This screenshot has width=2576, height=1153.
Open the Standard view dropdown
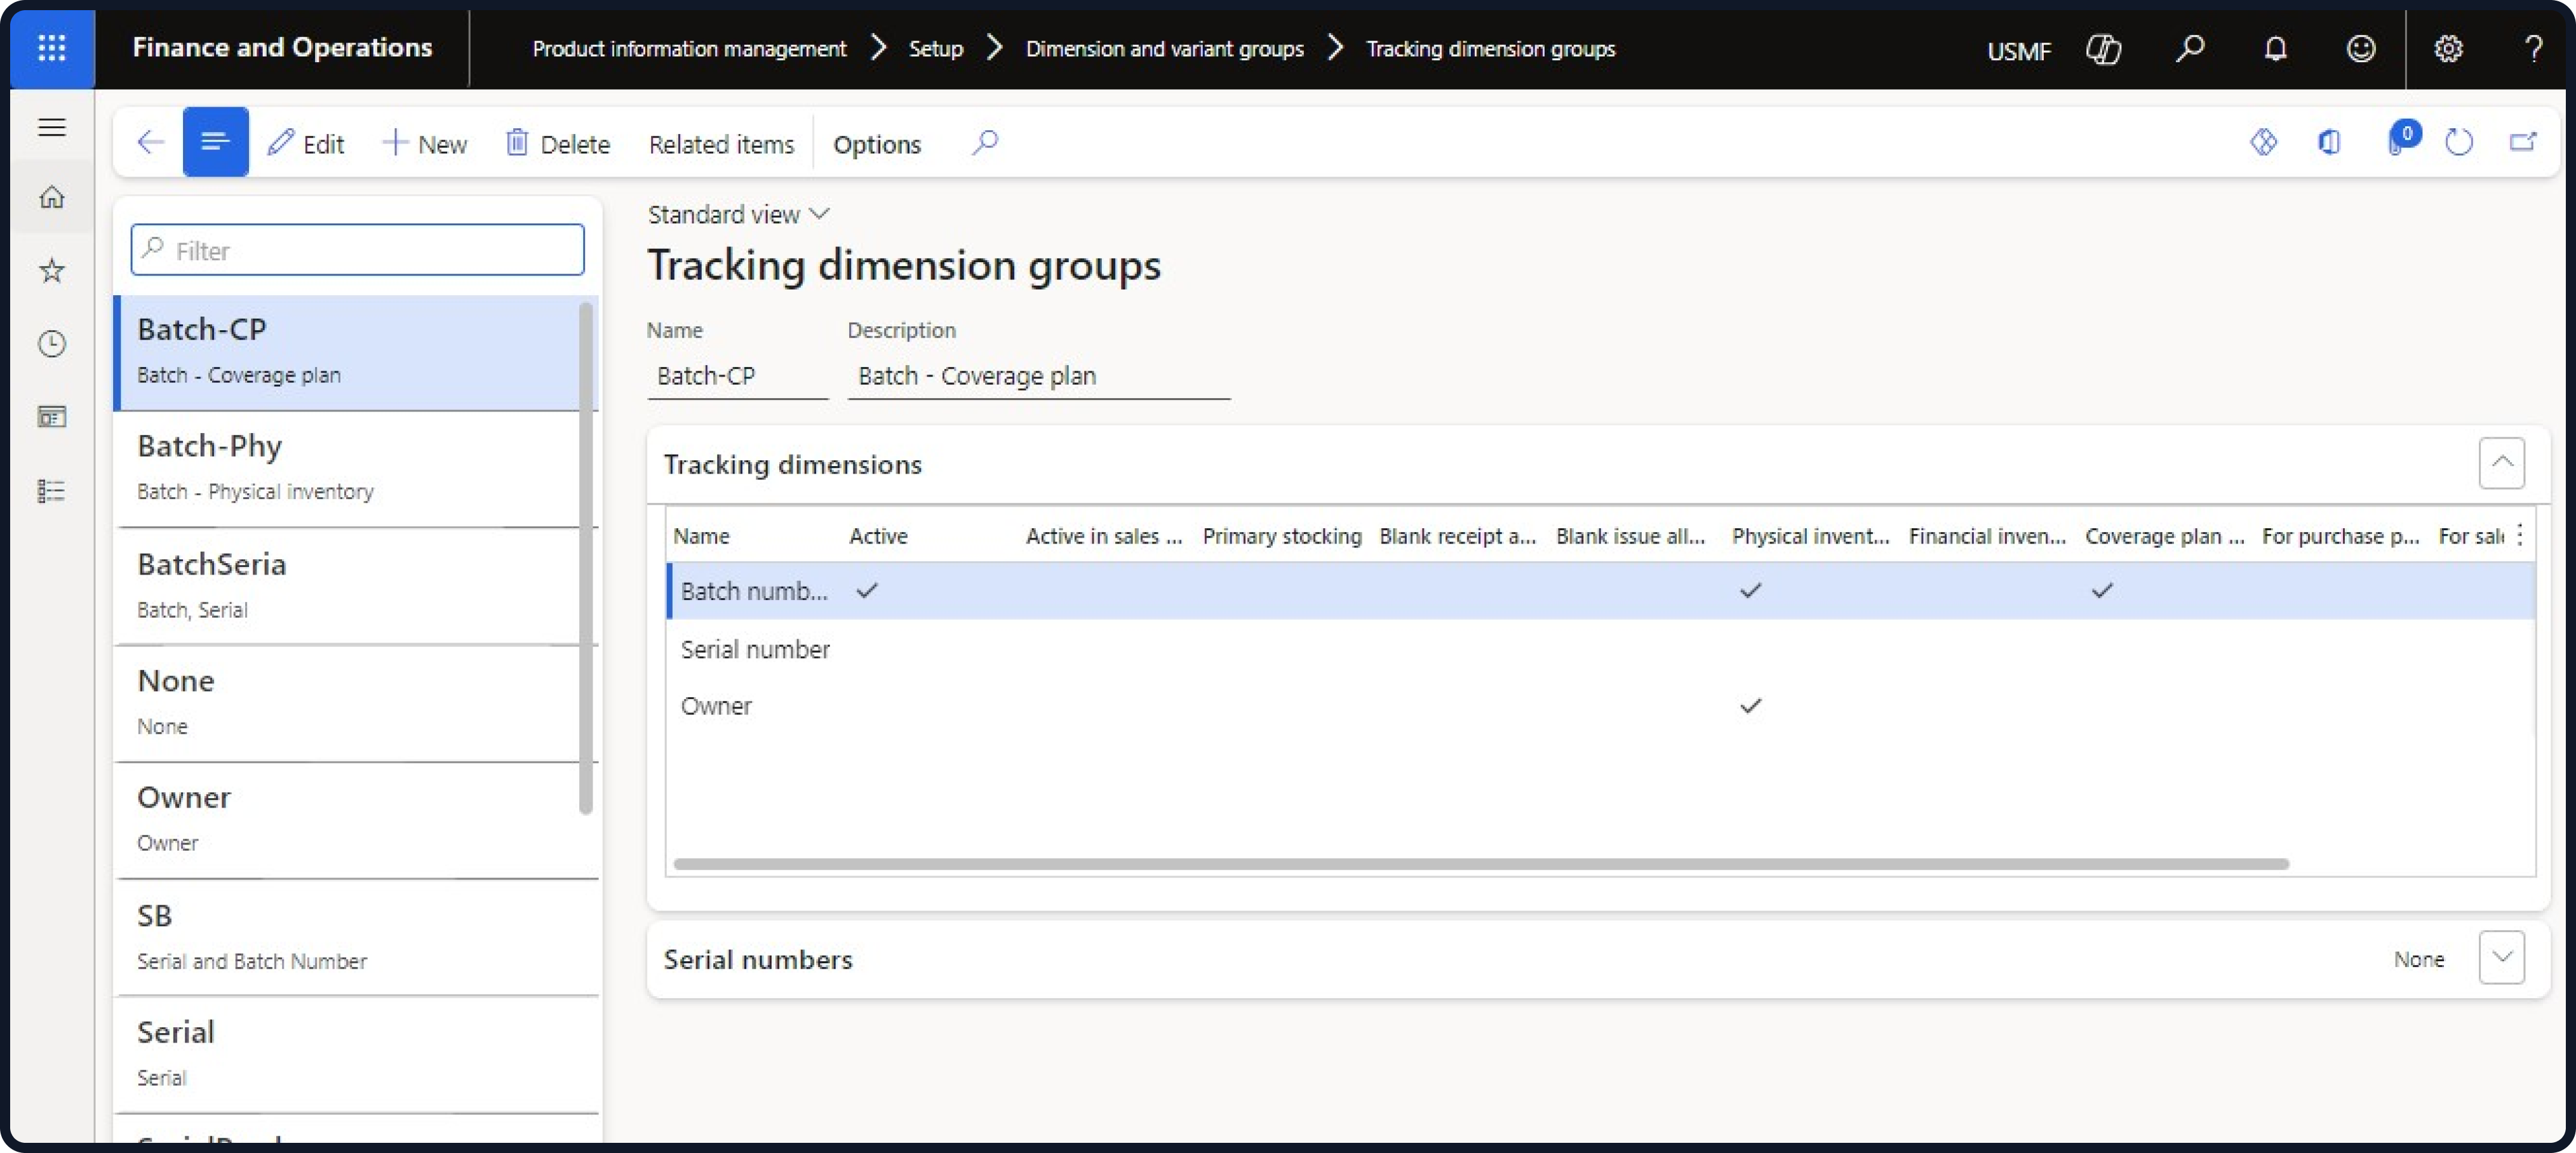[738, 214]
